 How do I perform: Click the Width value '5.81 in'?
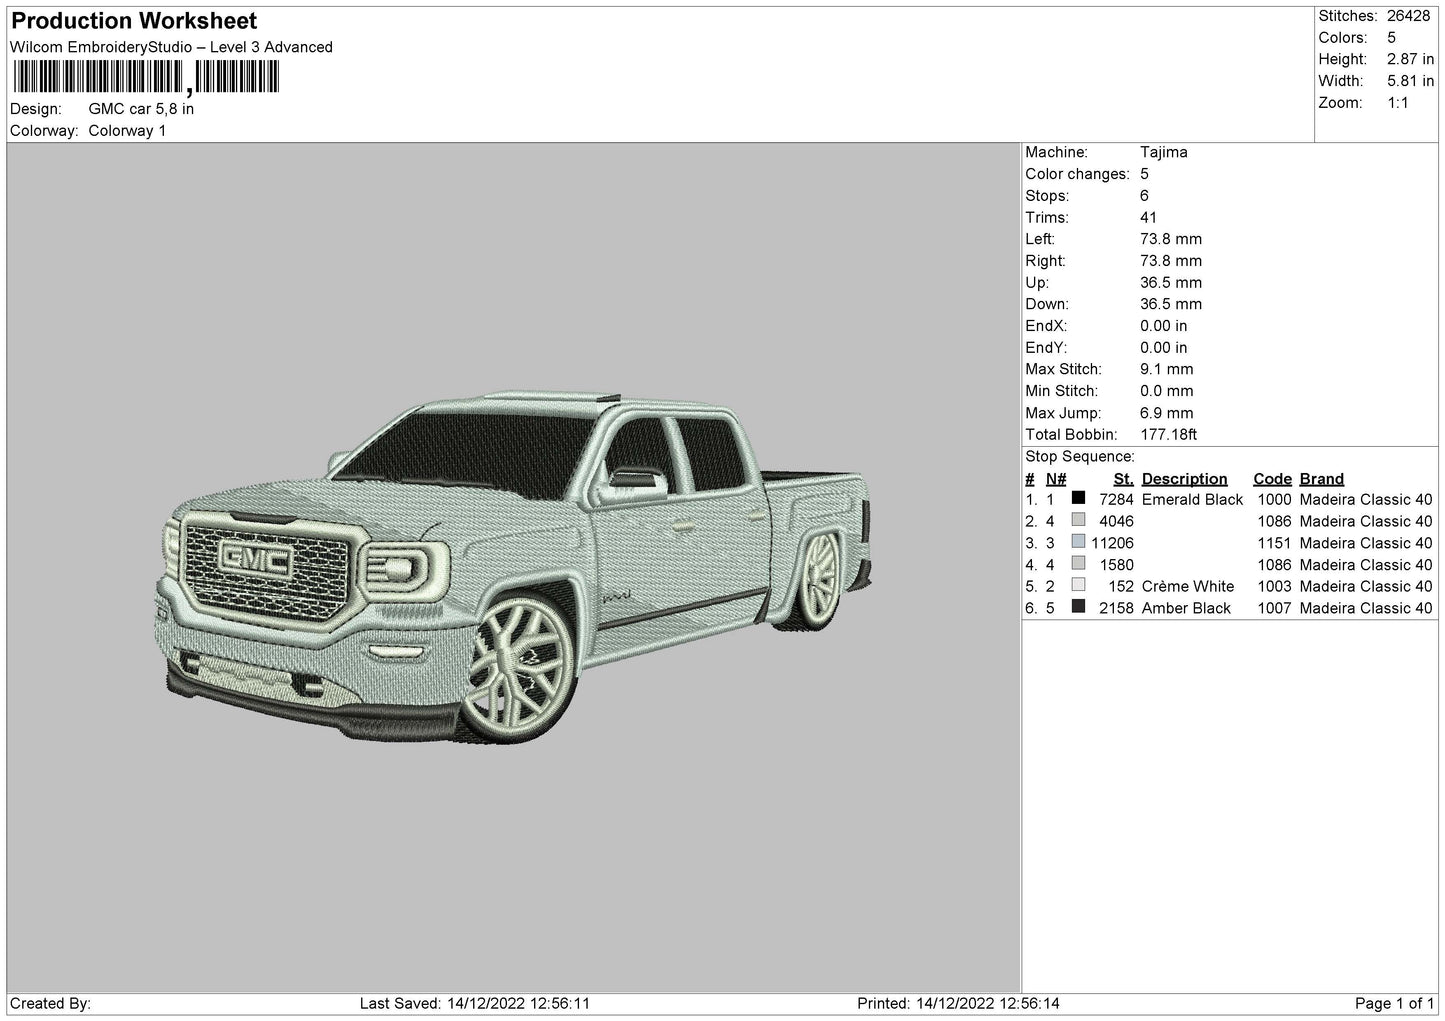1410,81
